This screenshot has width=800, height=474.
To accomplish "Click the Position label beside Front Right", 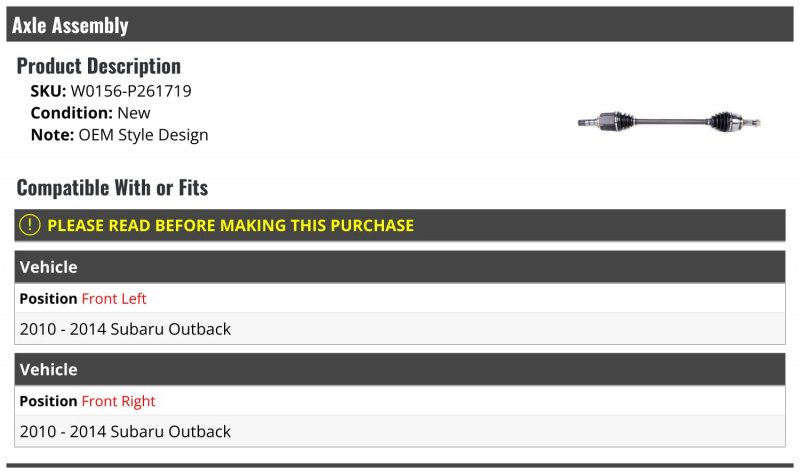I will pyautogui.click(x=48, y=401).
